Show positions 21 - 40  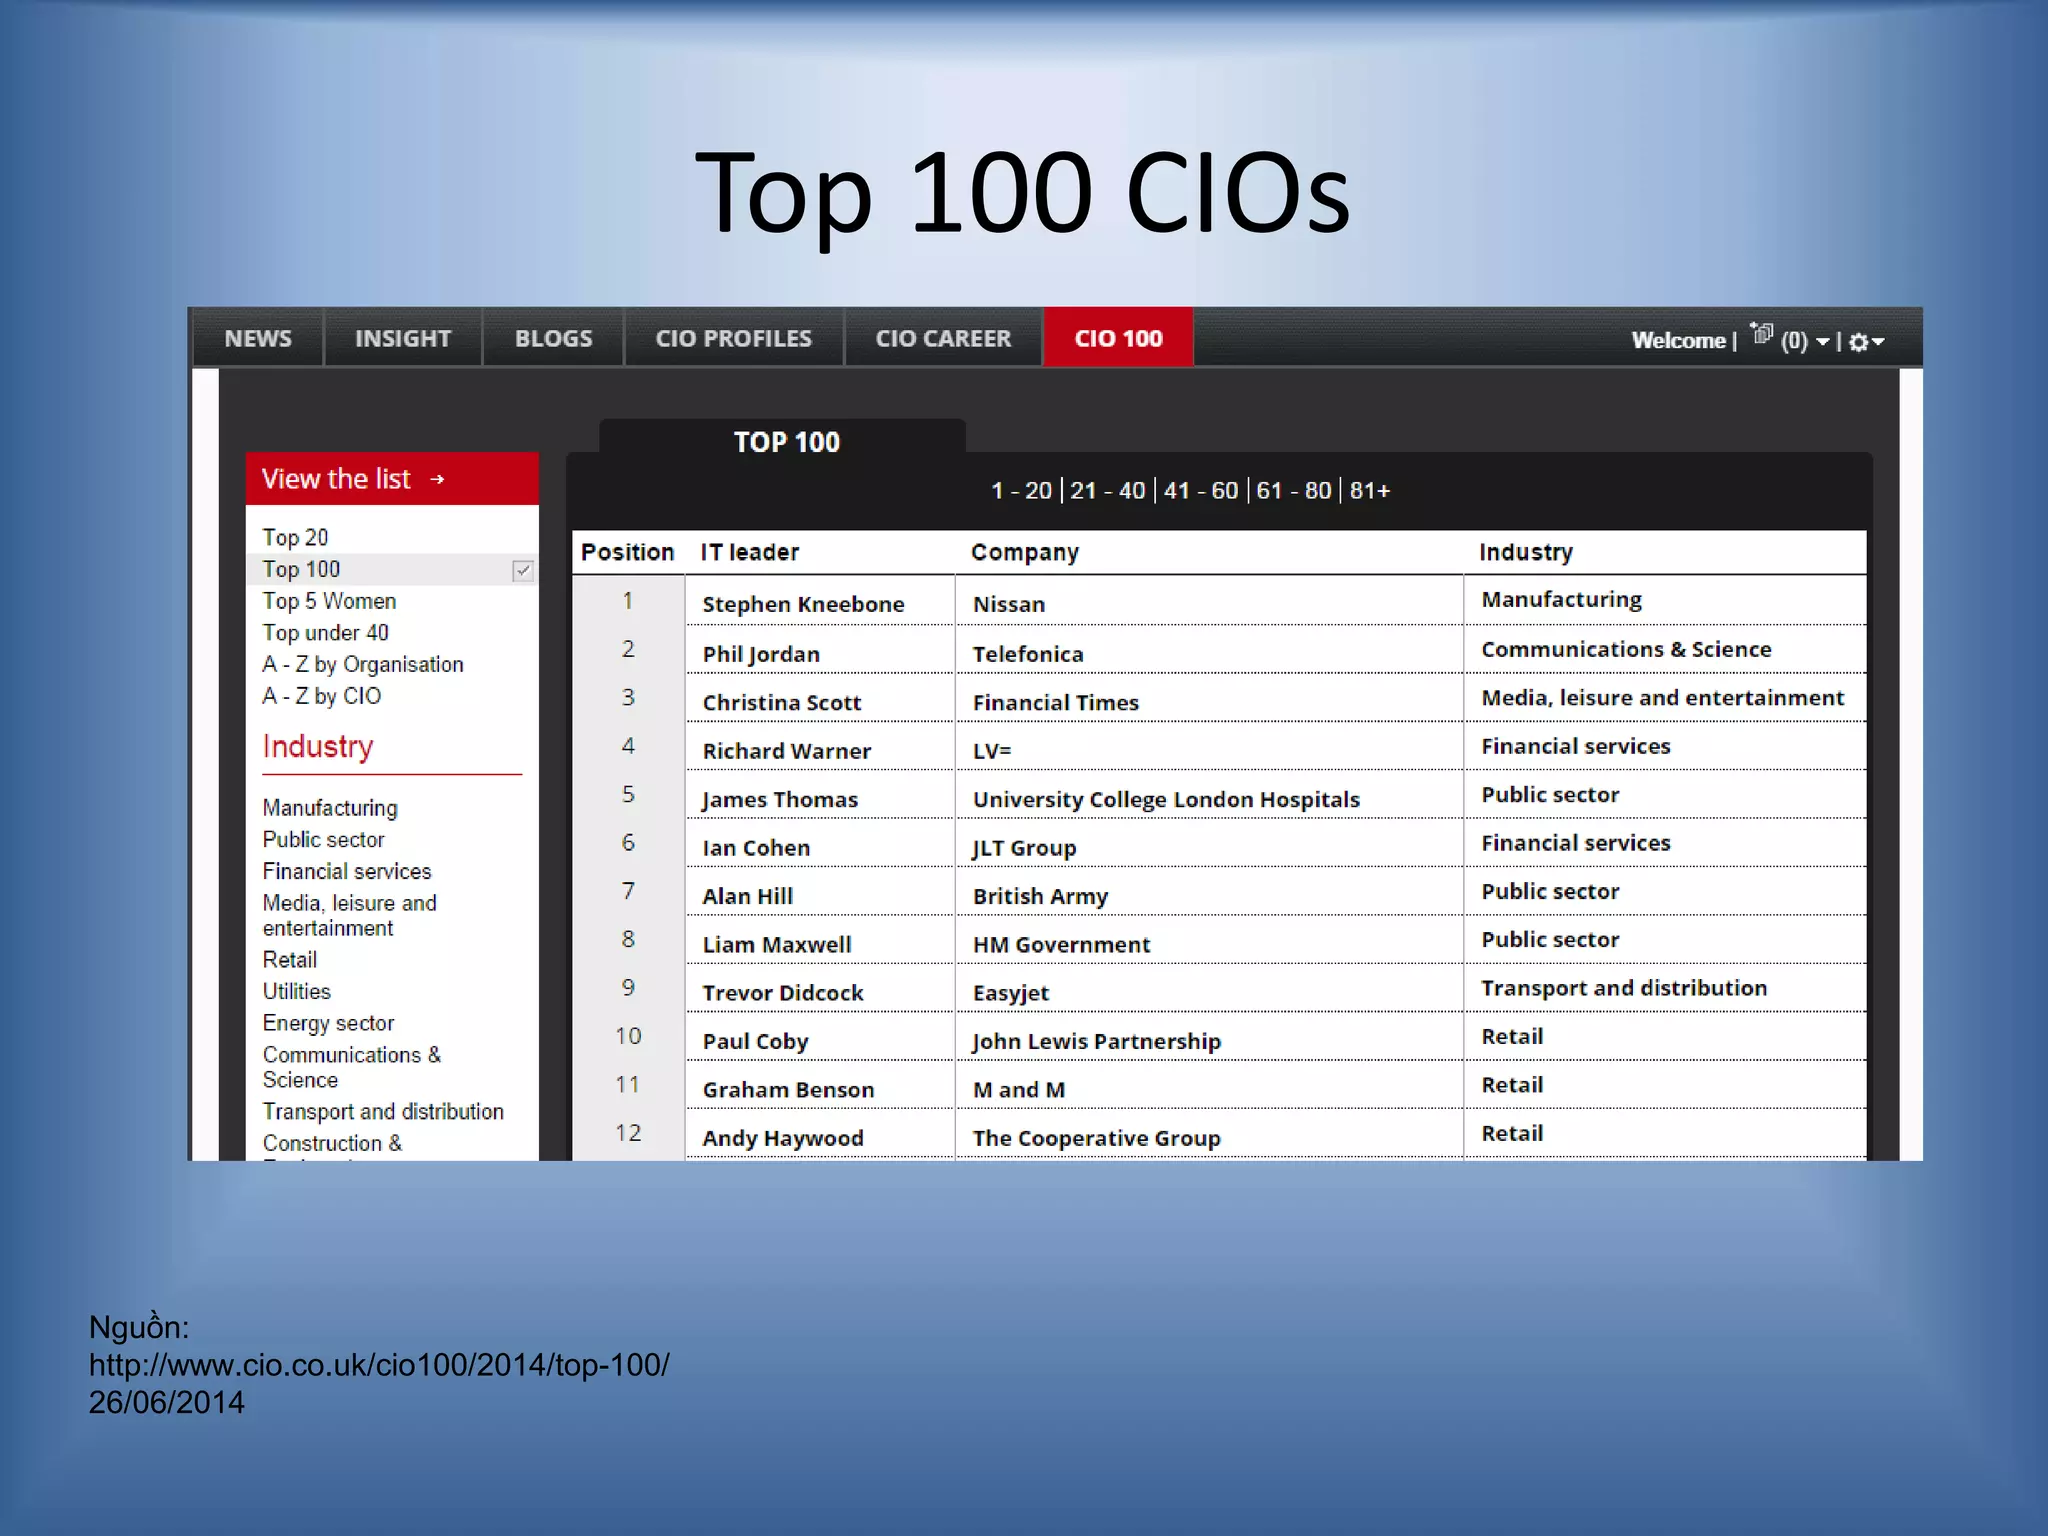click(1107, 491)
